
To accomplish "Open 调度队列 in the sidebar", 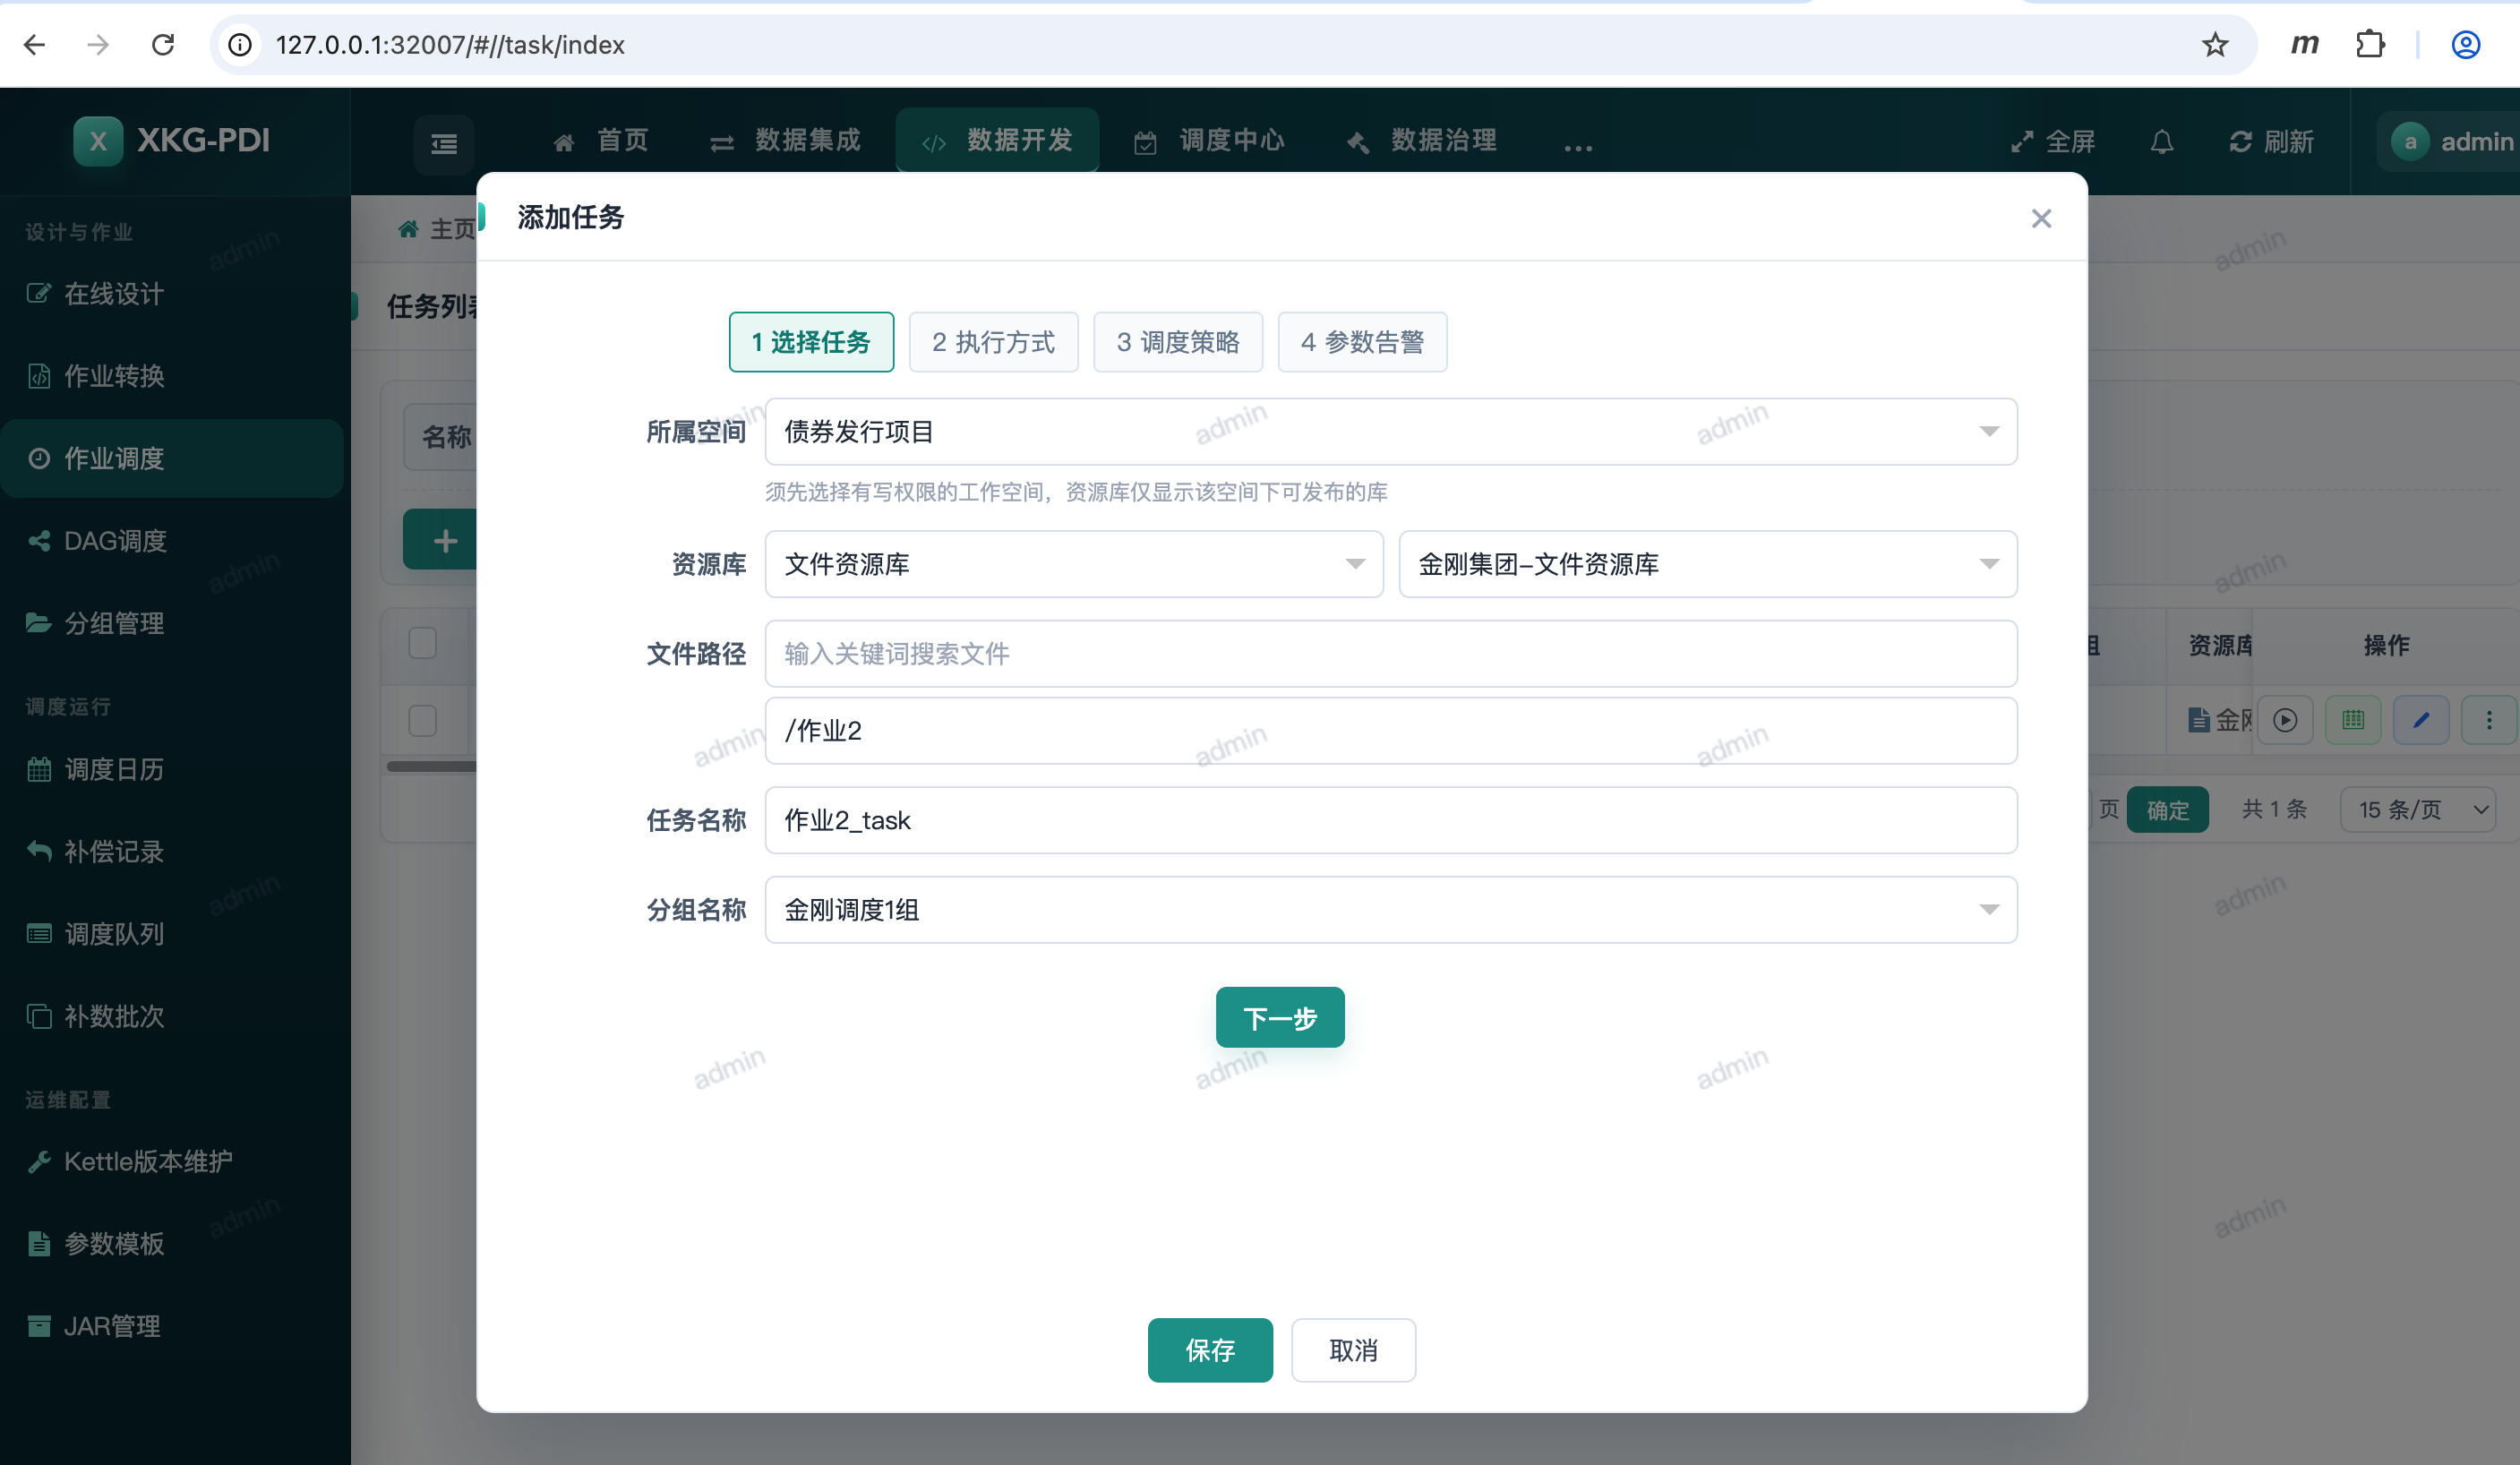I will pos(172,934).
